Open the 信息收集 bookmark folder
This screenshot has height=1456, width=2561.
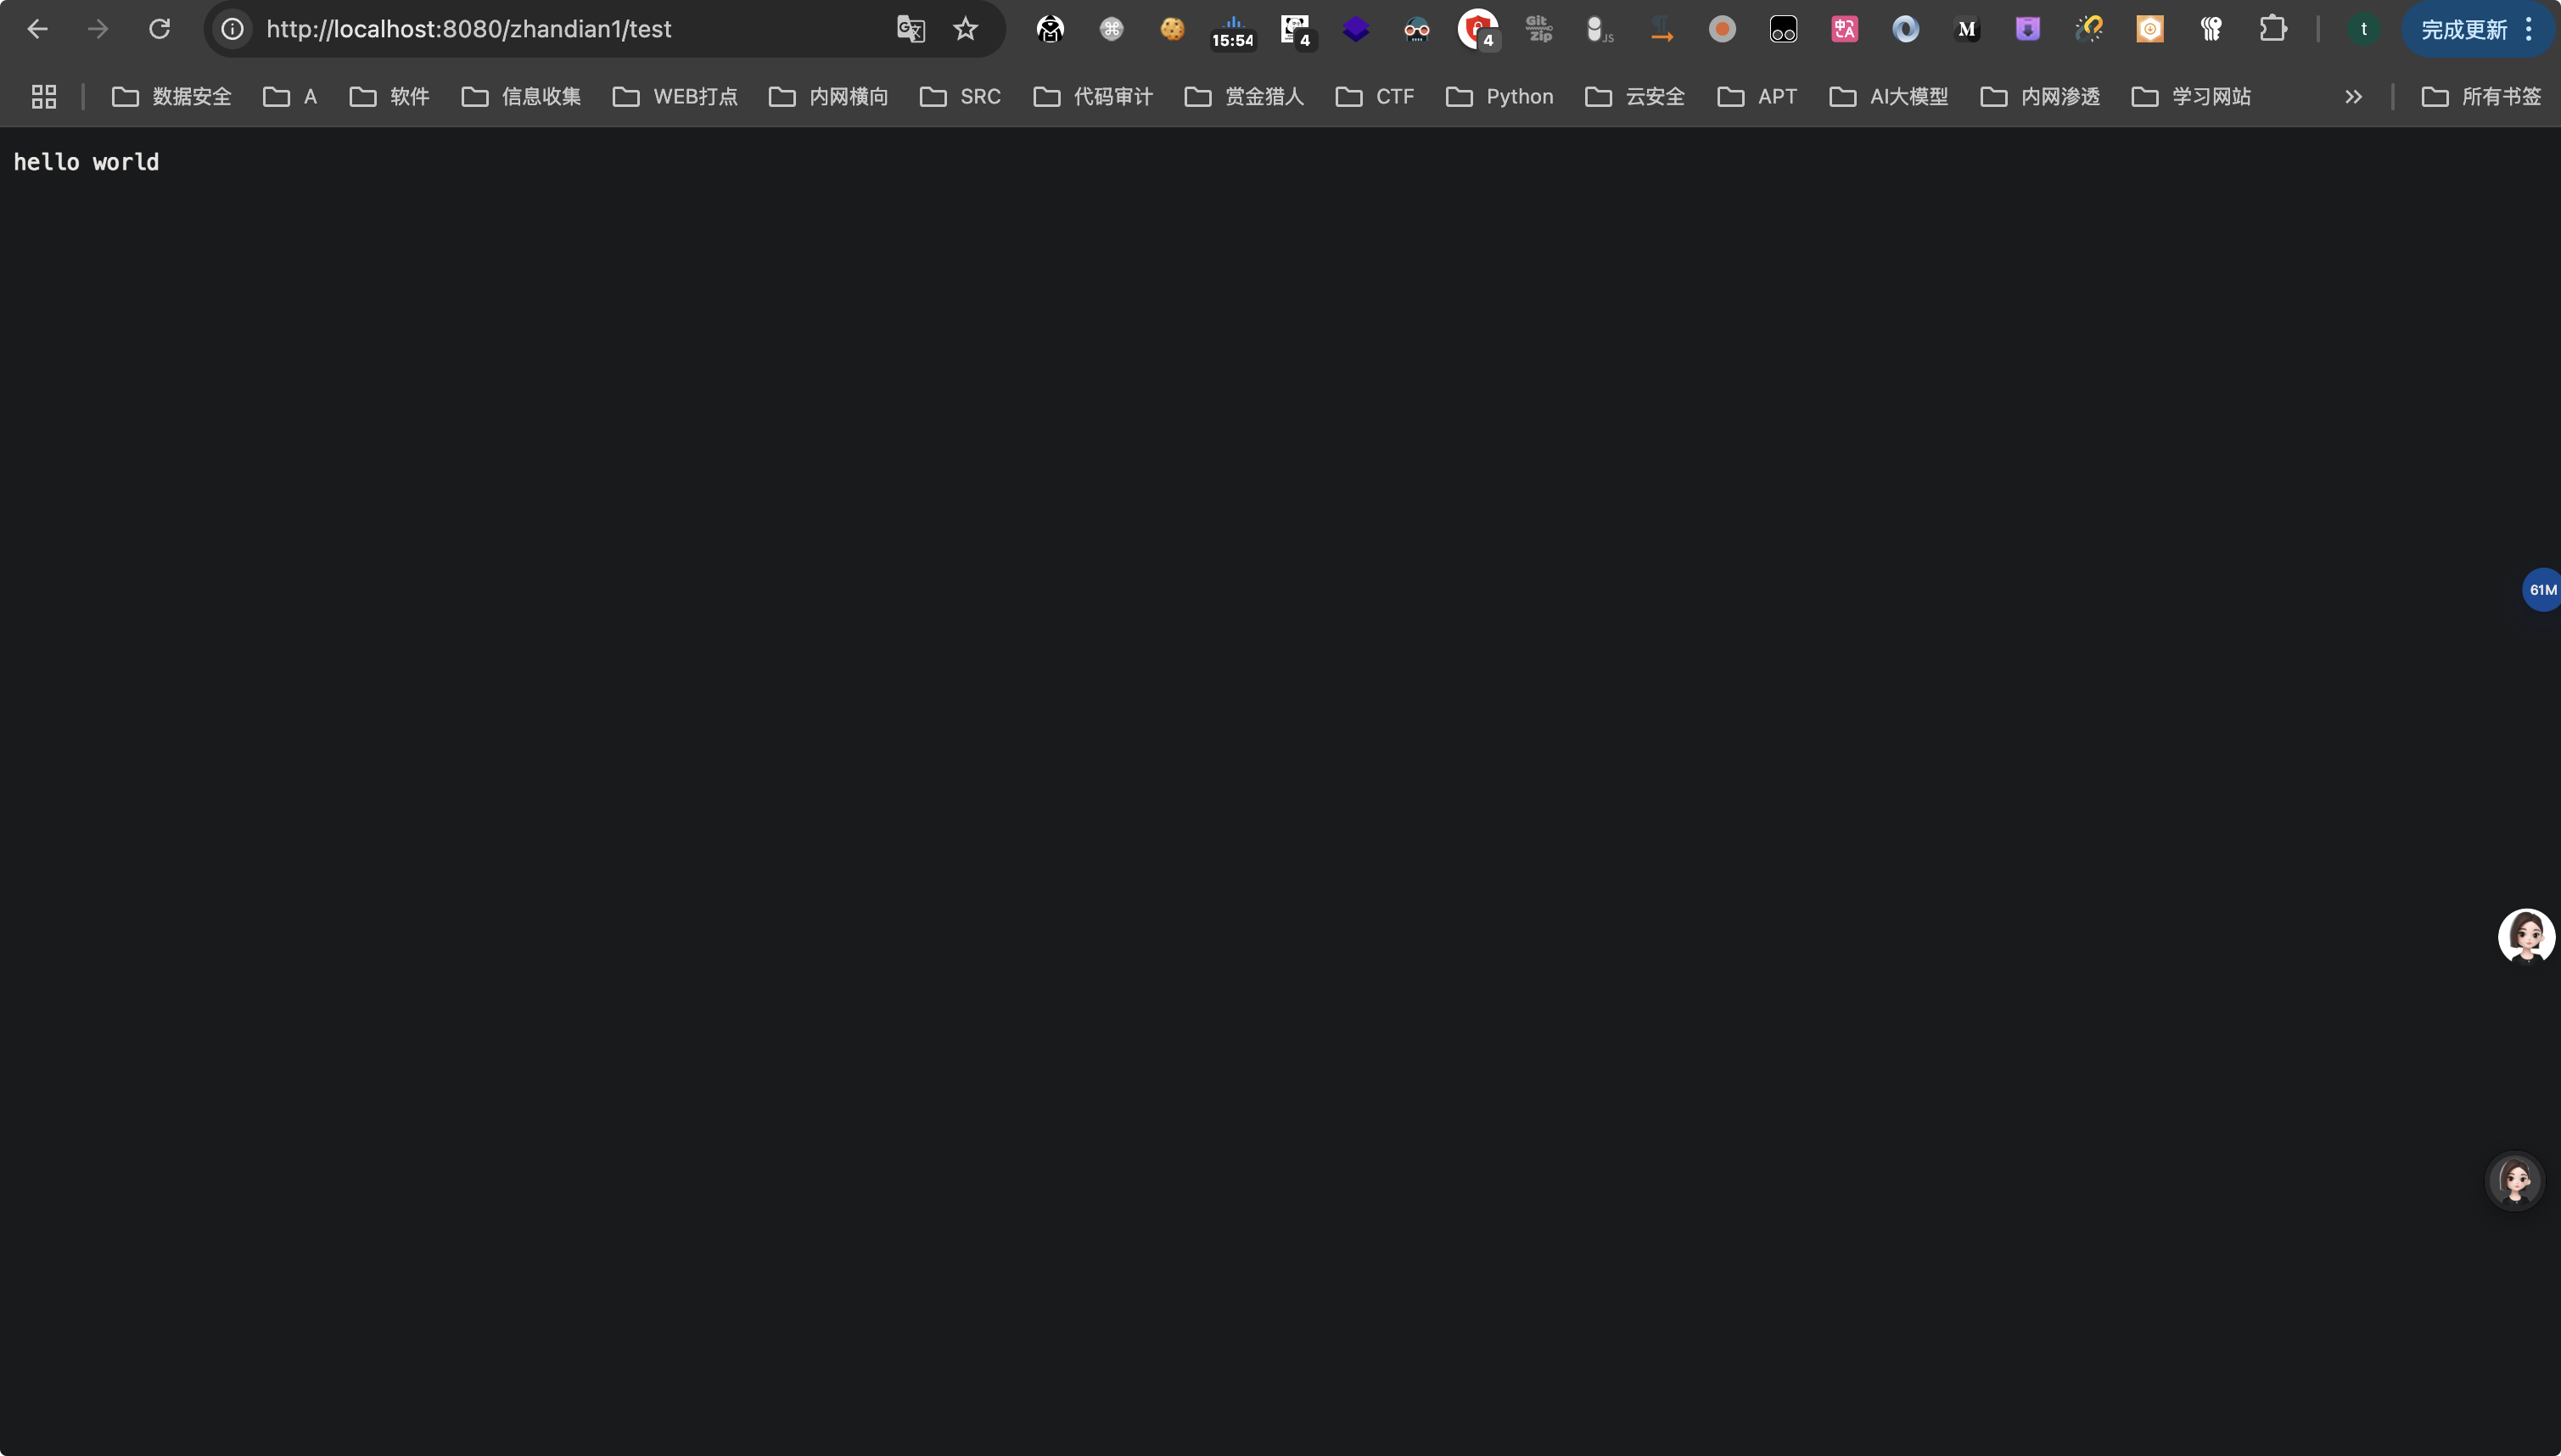point(521,97)
